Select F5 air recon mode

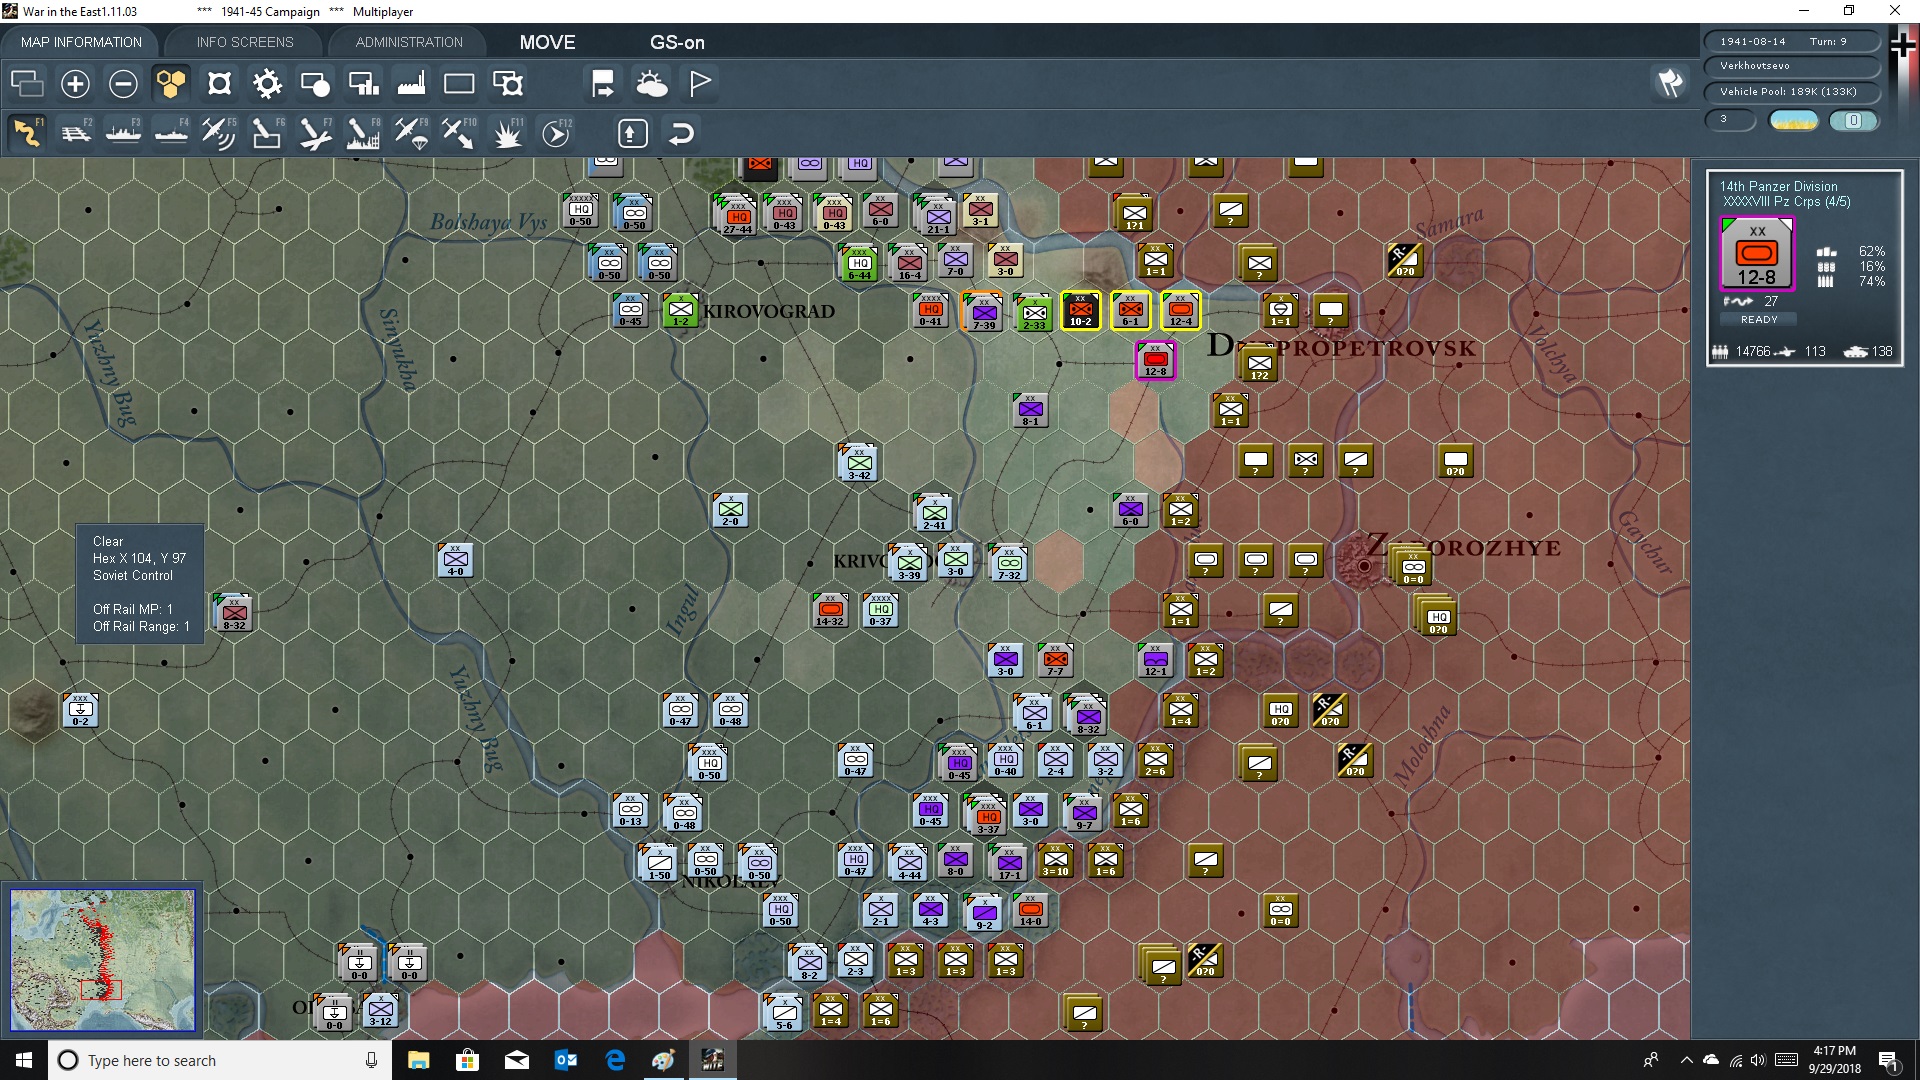tap(219, 133)
